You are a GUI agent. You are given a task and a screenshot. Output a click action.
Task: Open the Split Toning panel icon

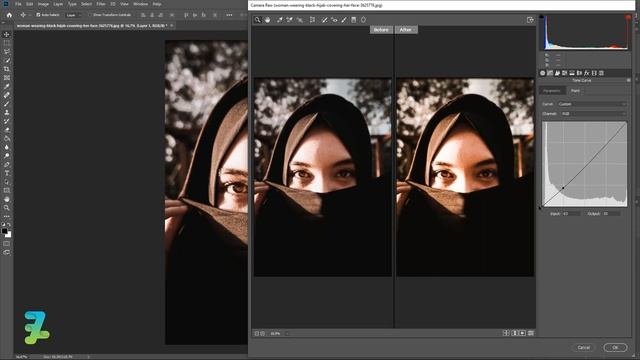(x=572, y=73)
